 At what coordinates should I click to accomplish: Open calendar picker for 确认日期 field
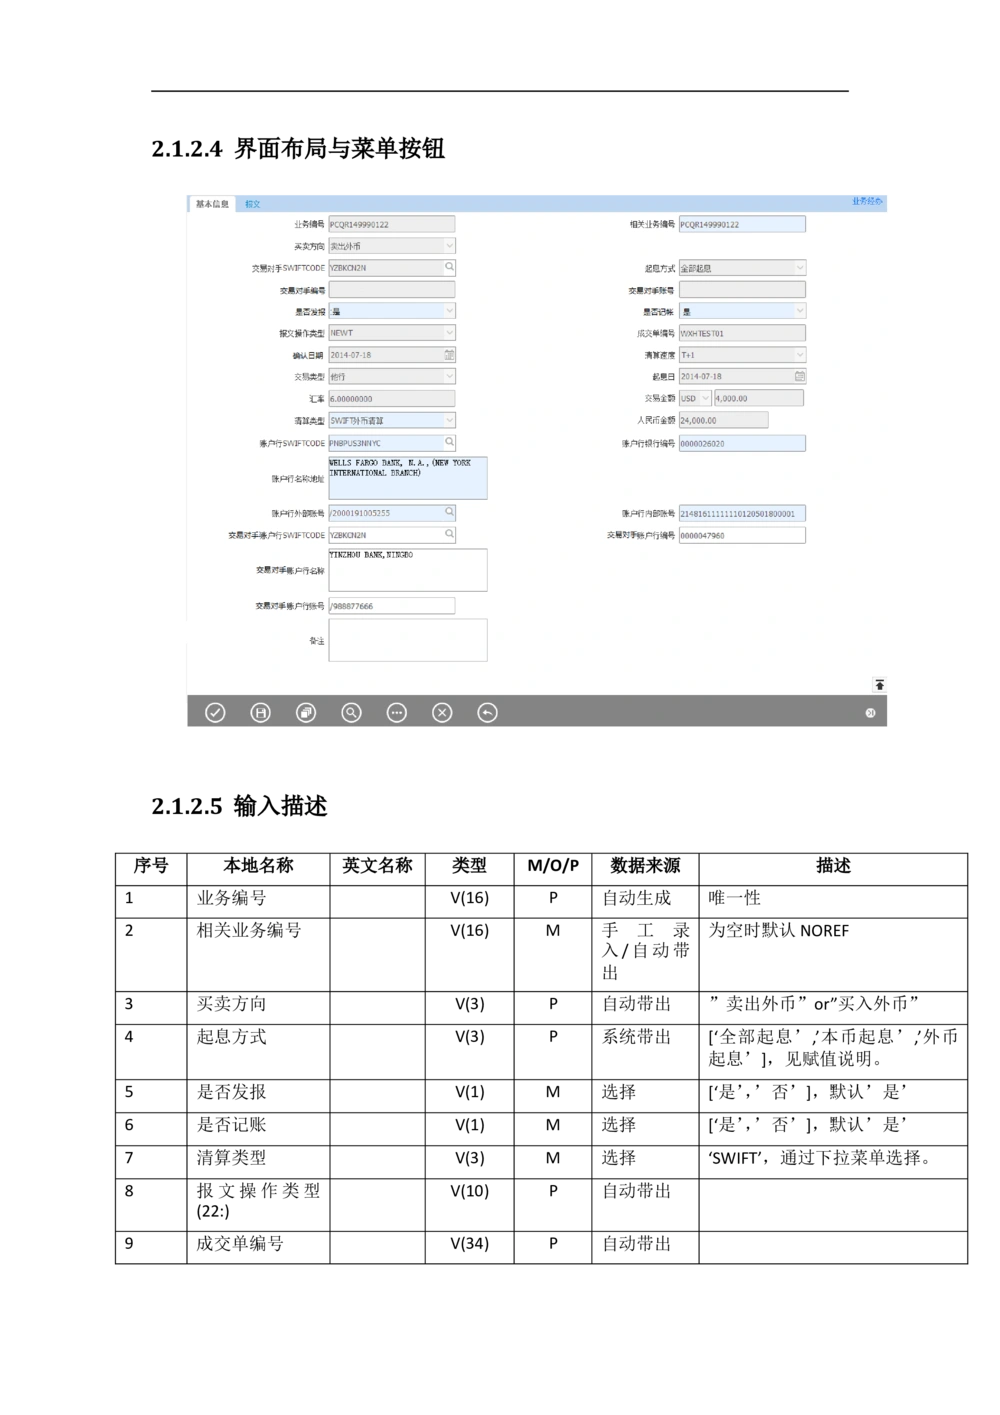(x=449, y=355)
